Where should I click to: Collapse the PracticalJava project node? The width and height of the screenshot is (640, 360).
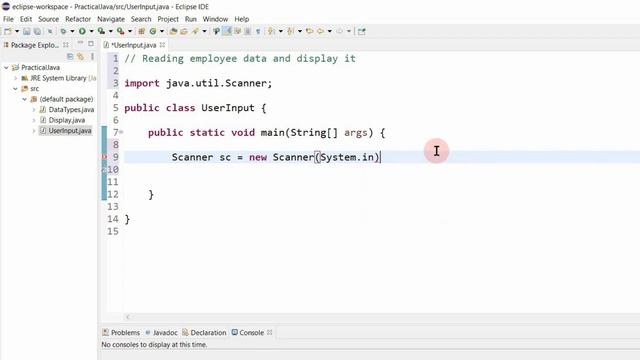click(x=6, y=67)
